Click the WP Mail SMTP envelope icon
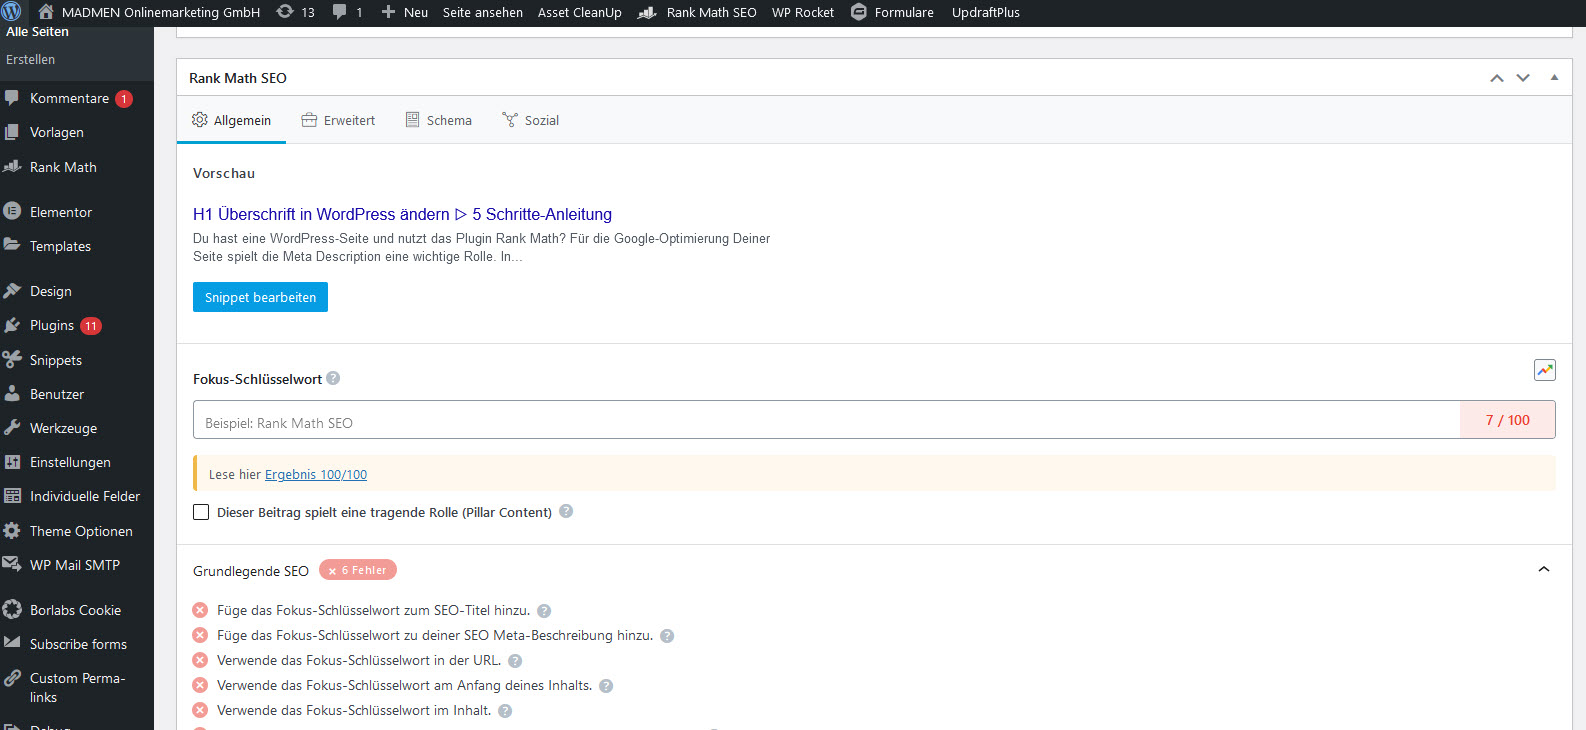Image resolution: width=1586 pixels, height=730 pixels. coord(12,564)
